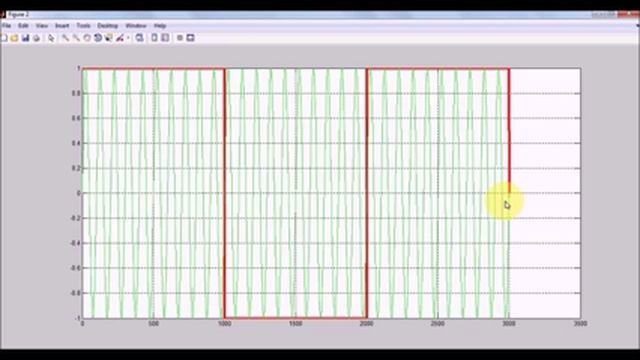This screenshot has width=640, height=360.
Task: Save the figure with the floppy disk icon
Action: [25, 38]
